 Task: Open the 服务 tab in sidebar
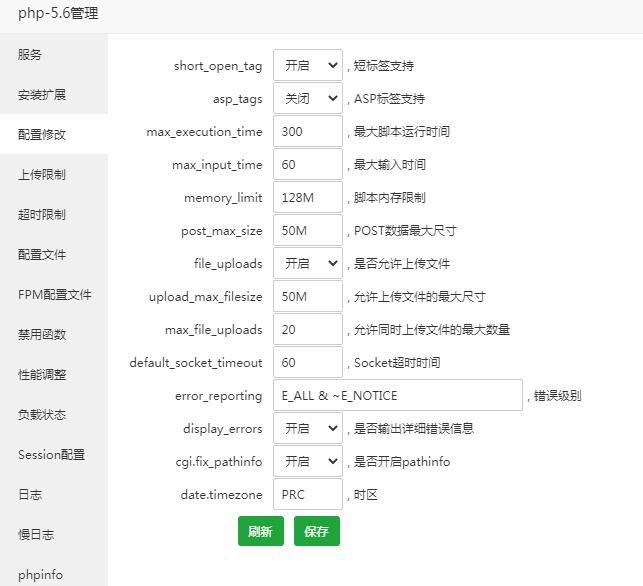[x=30, y=55]
